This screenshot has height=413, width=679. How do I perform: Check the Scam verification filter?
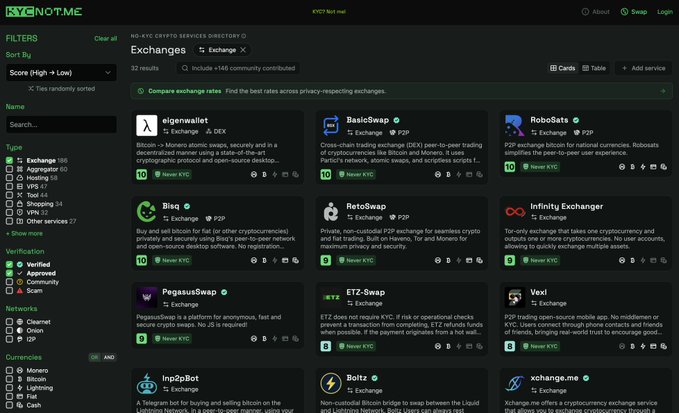click(9, 290)
